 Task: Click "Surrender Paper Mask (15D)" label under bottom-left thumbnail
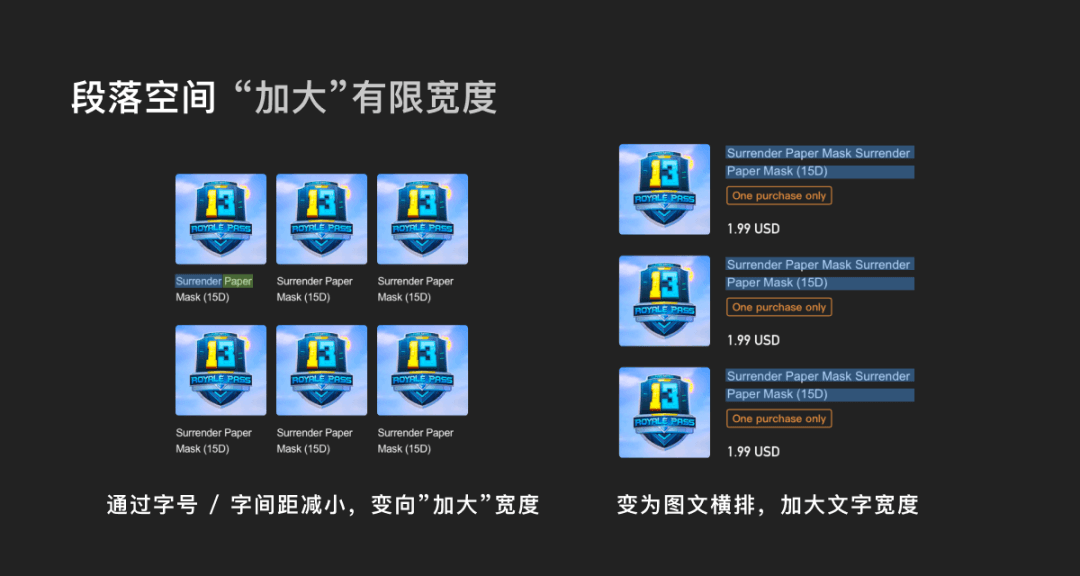point(214,441)
